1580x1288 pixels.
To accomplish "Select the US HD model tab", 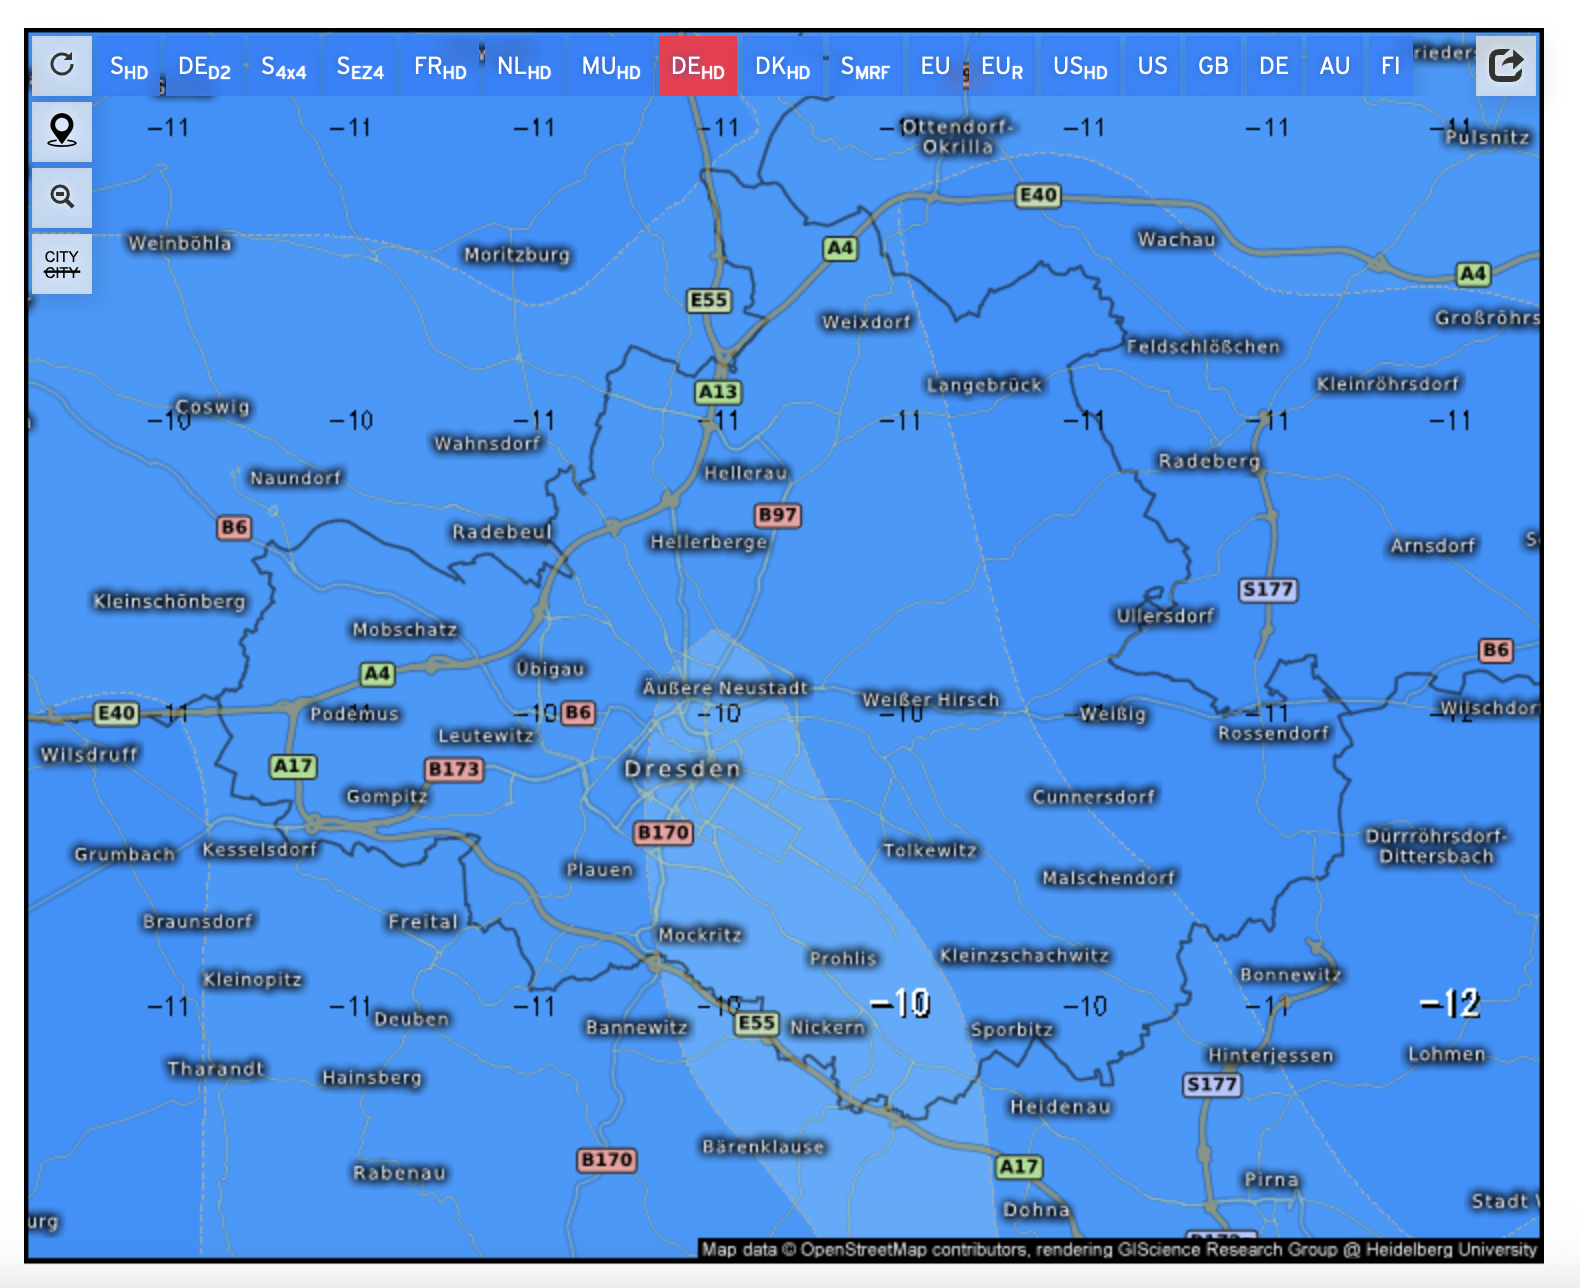I will 1080,67.
